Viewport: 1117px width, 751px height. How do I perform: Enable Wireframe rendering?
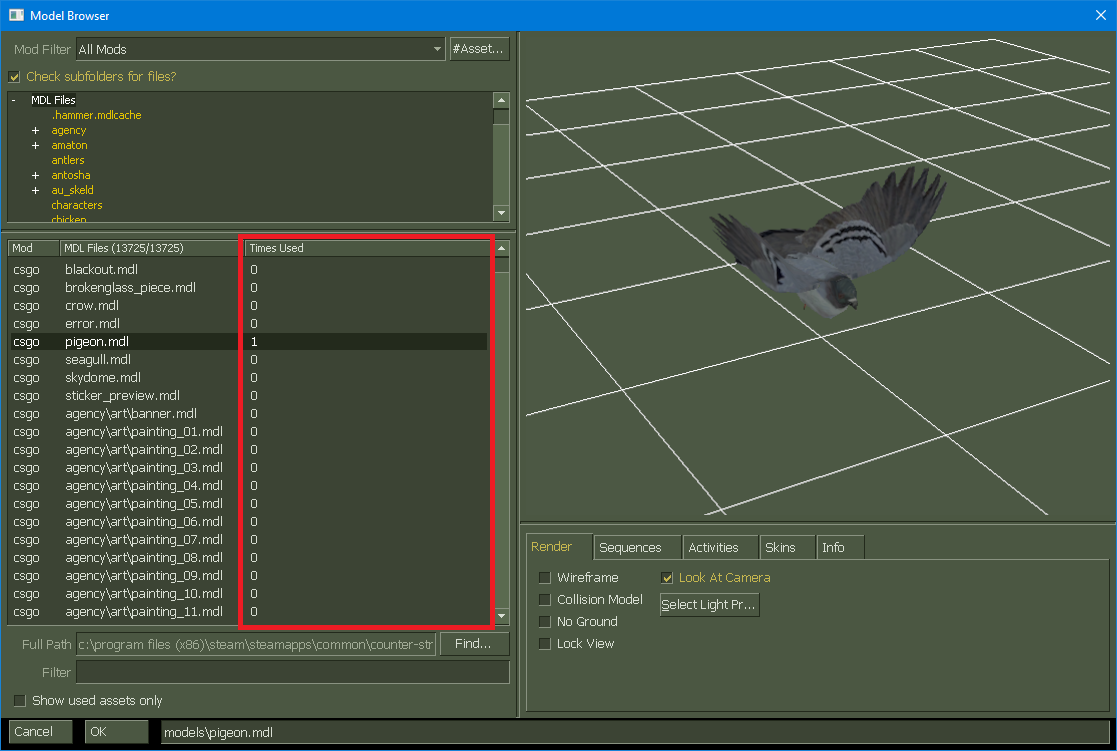click(x=544, y=577)
